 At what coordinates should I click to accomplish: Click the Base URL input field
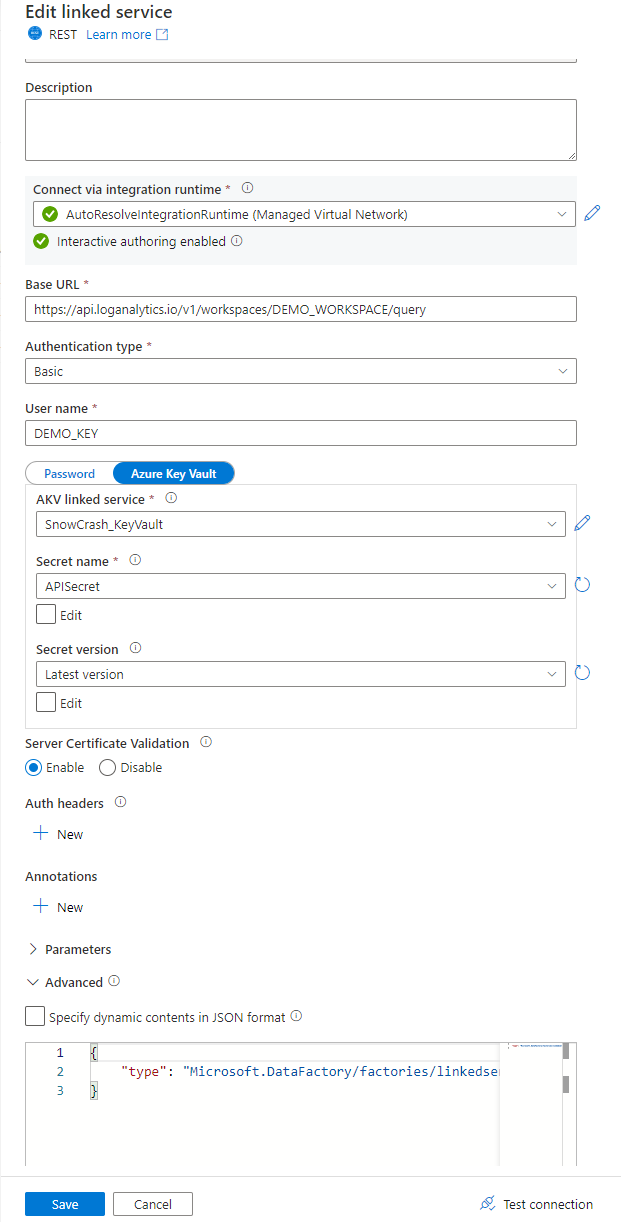[301, 309]
